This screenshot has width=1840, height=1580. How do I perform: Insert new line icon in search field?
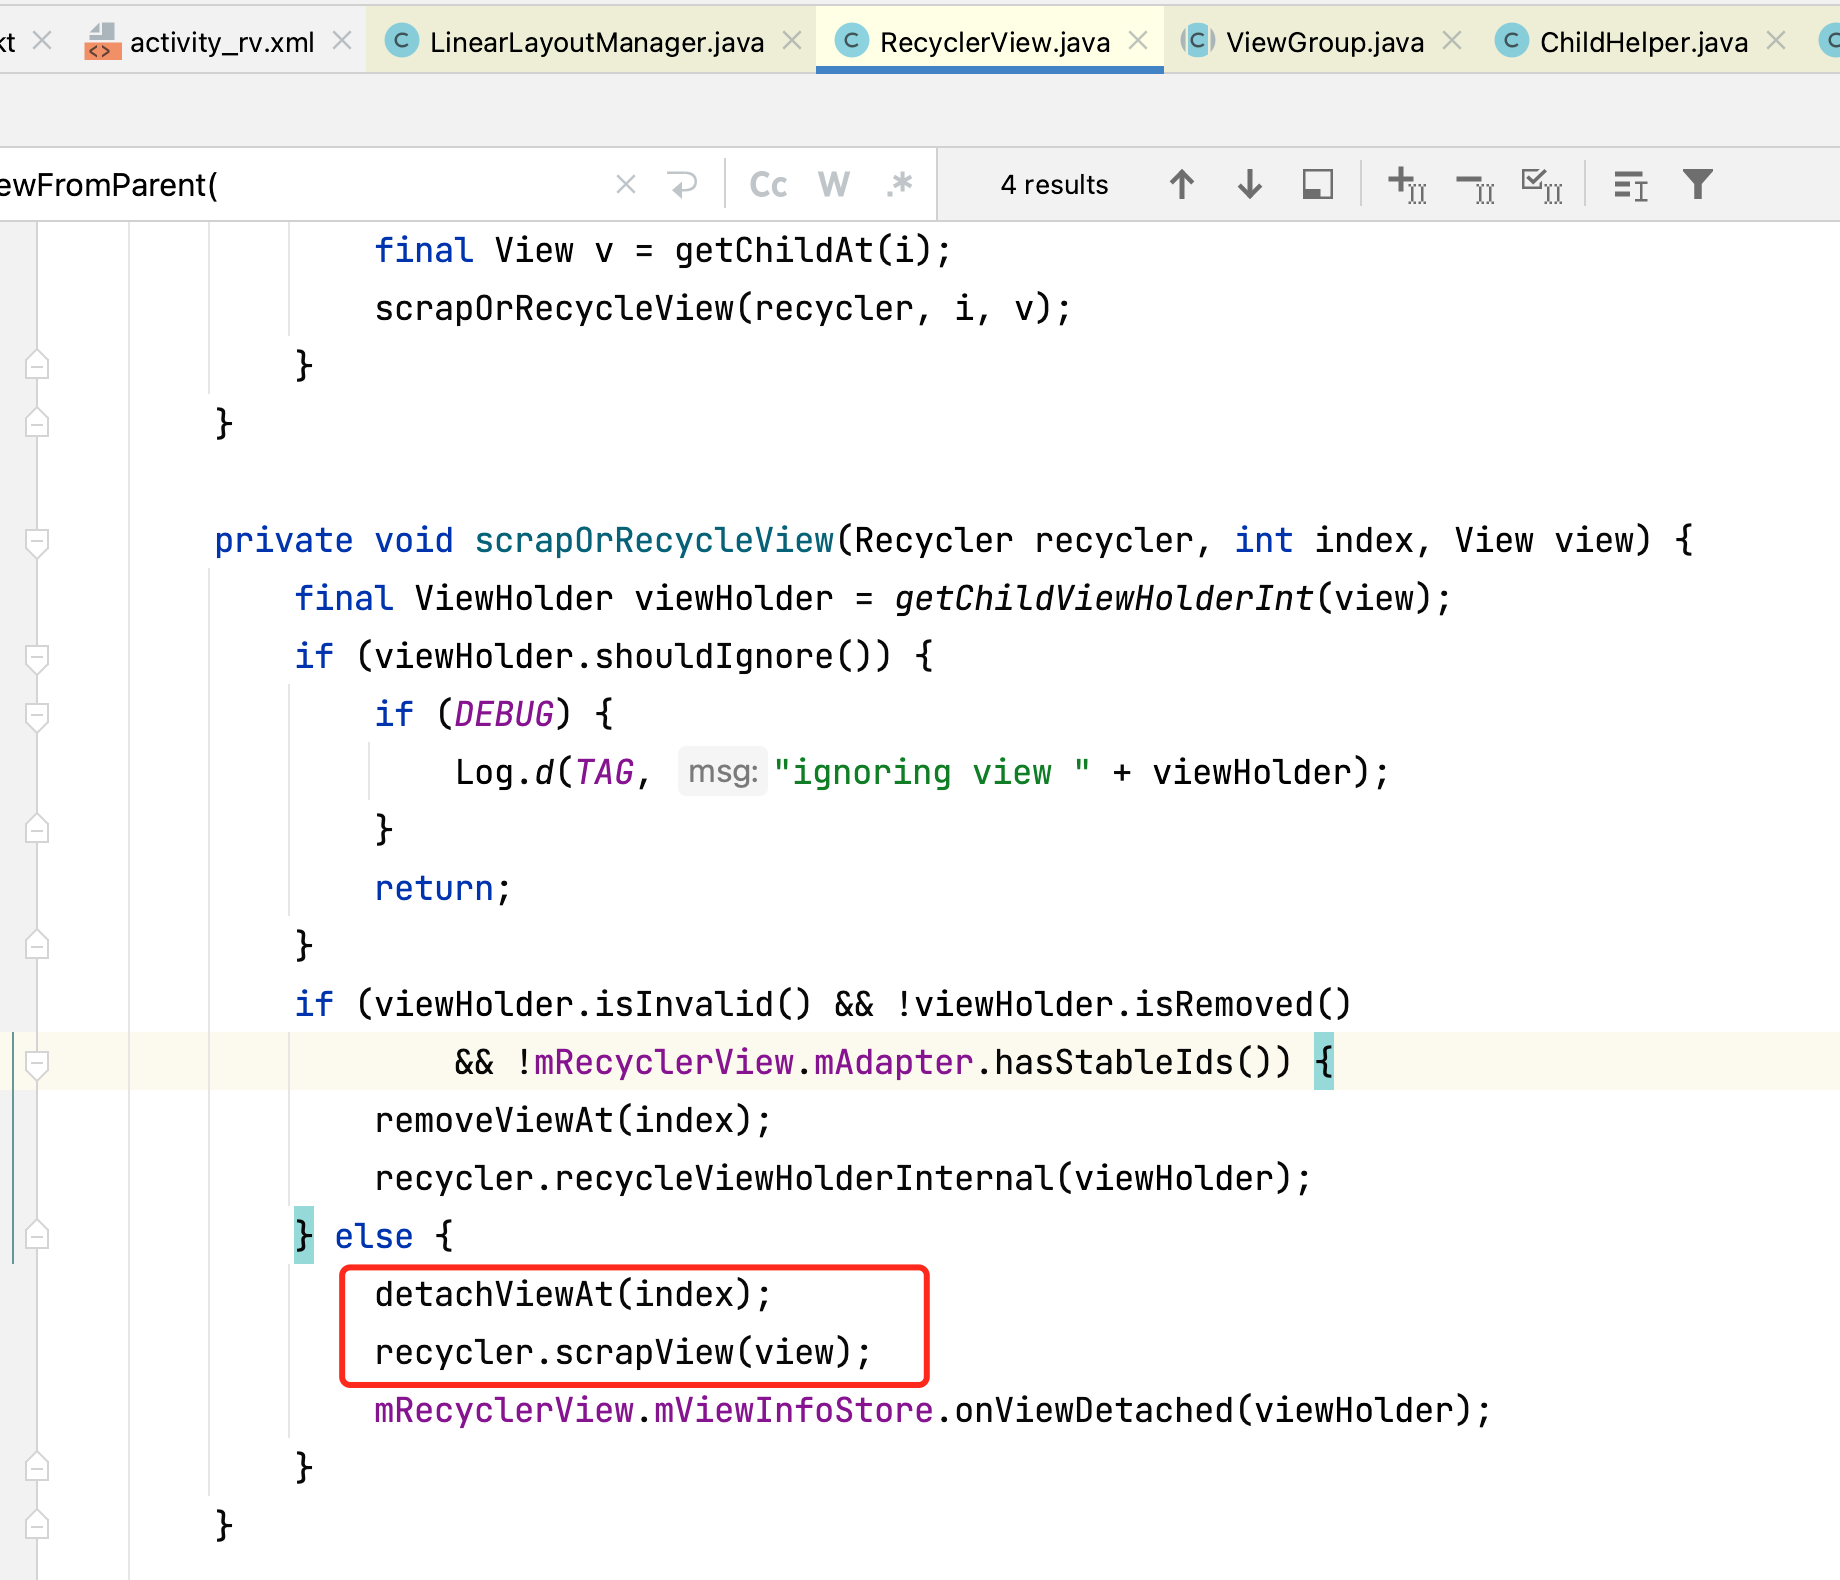(x=683, y=185)
